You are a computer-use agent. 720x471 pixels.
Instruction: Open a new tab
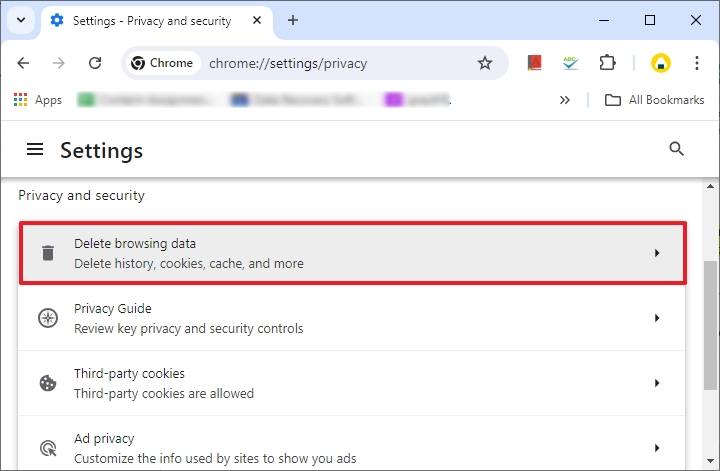point(293,20)
